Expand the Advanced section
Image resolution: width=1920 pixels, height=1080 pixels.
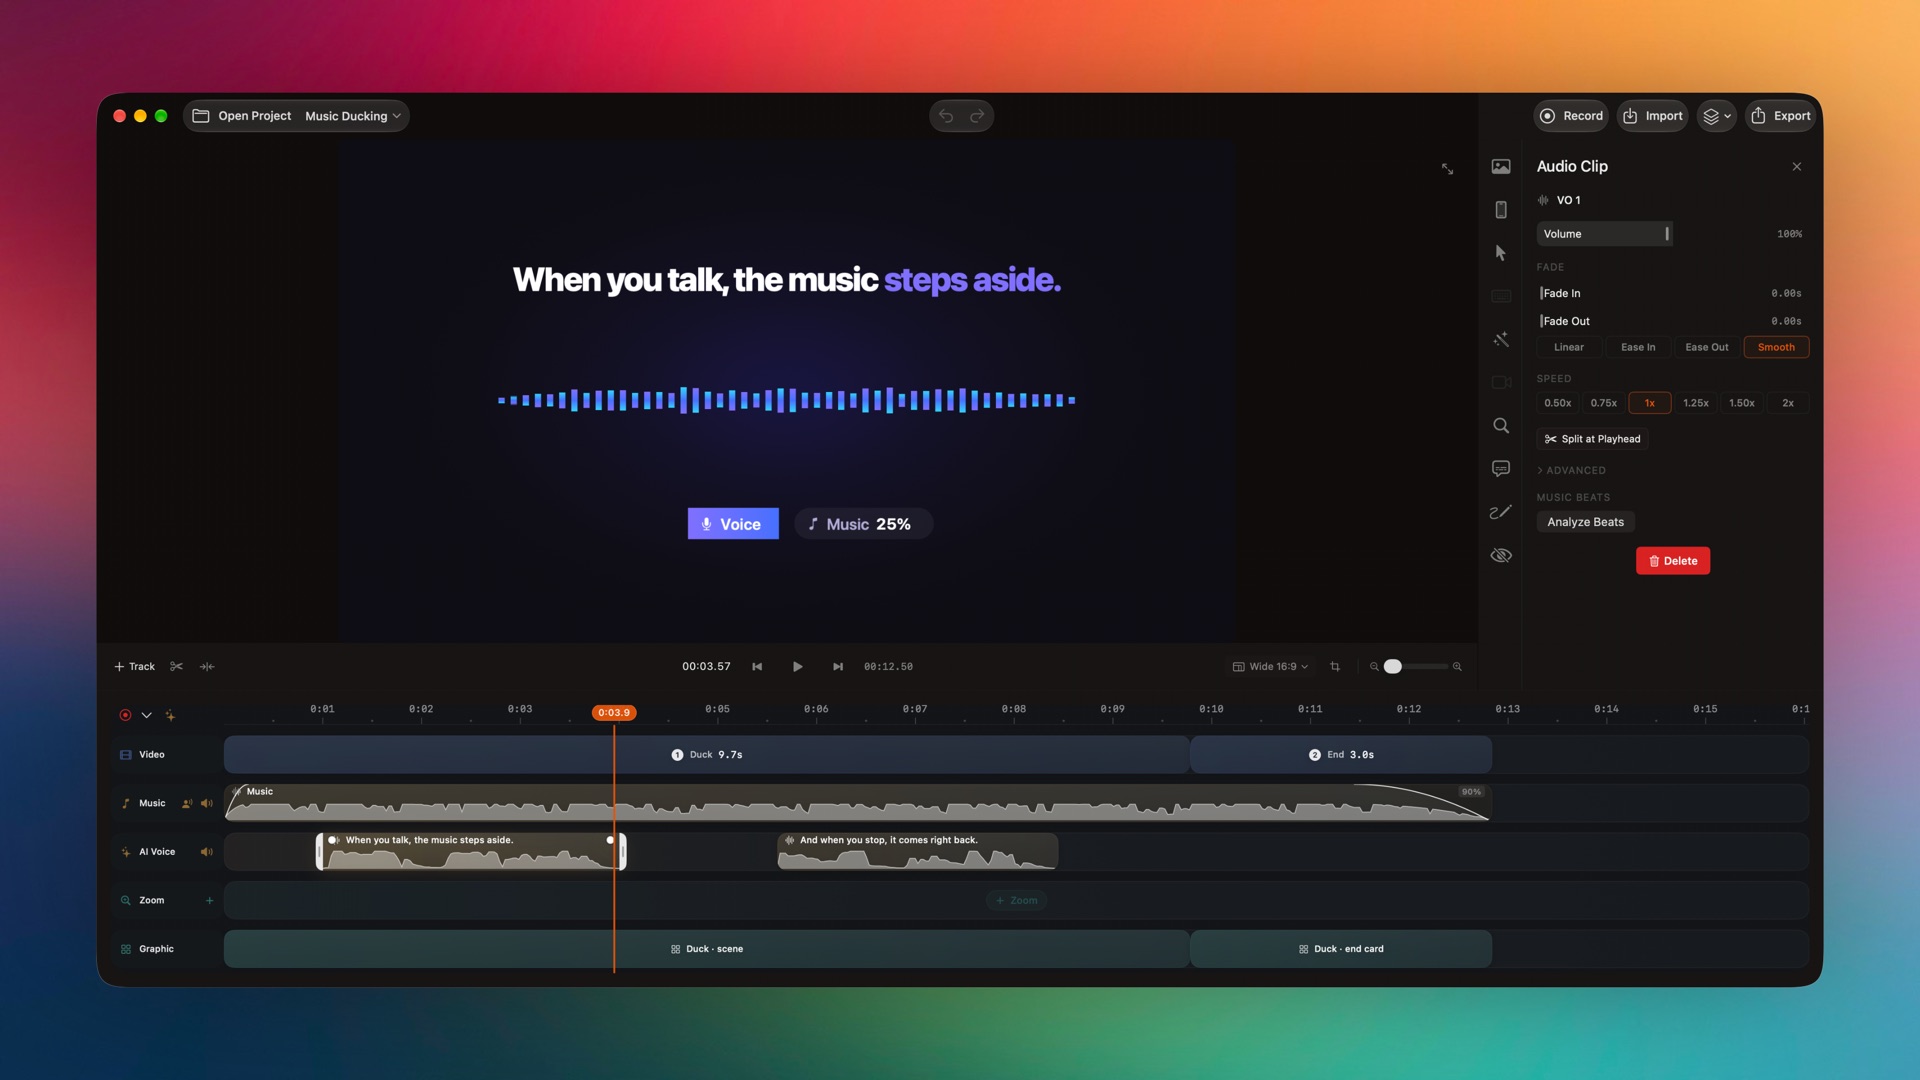(1572, 470)
